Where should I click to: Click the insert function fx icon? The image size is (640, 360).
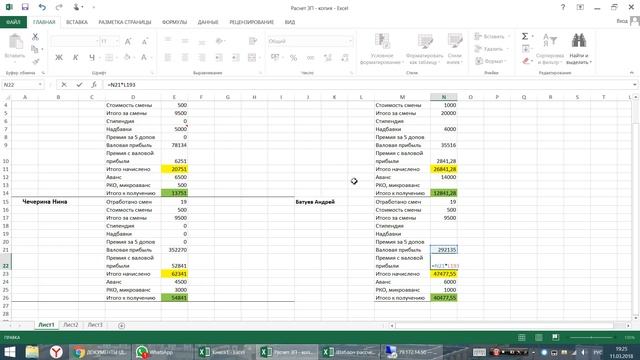tap(94, 84)
